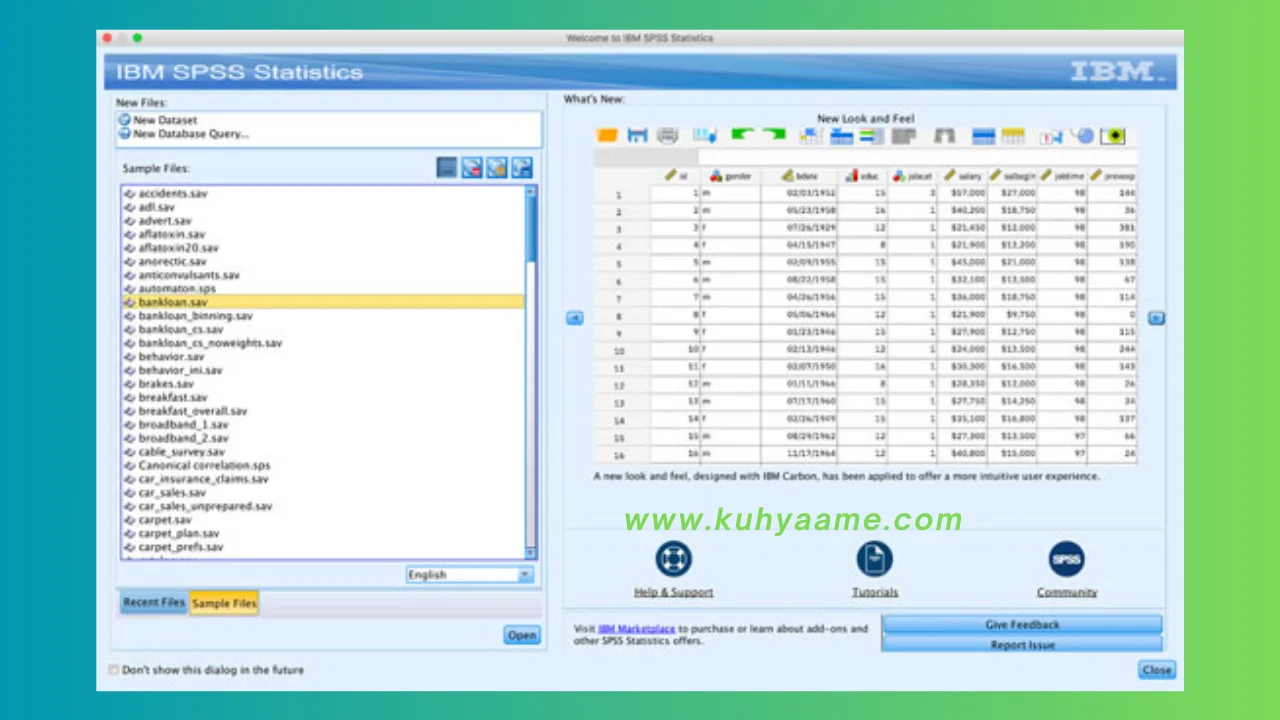The height and width of the screenshot is (720, 1280).
Task: Select New Database Query entry
Action: point(184,133)
